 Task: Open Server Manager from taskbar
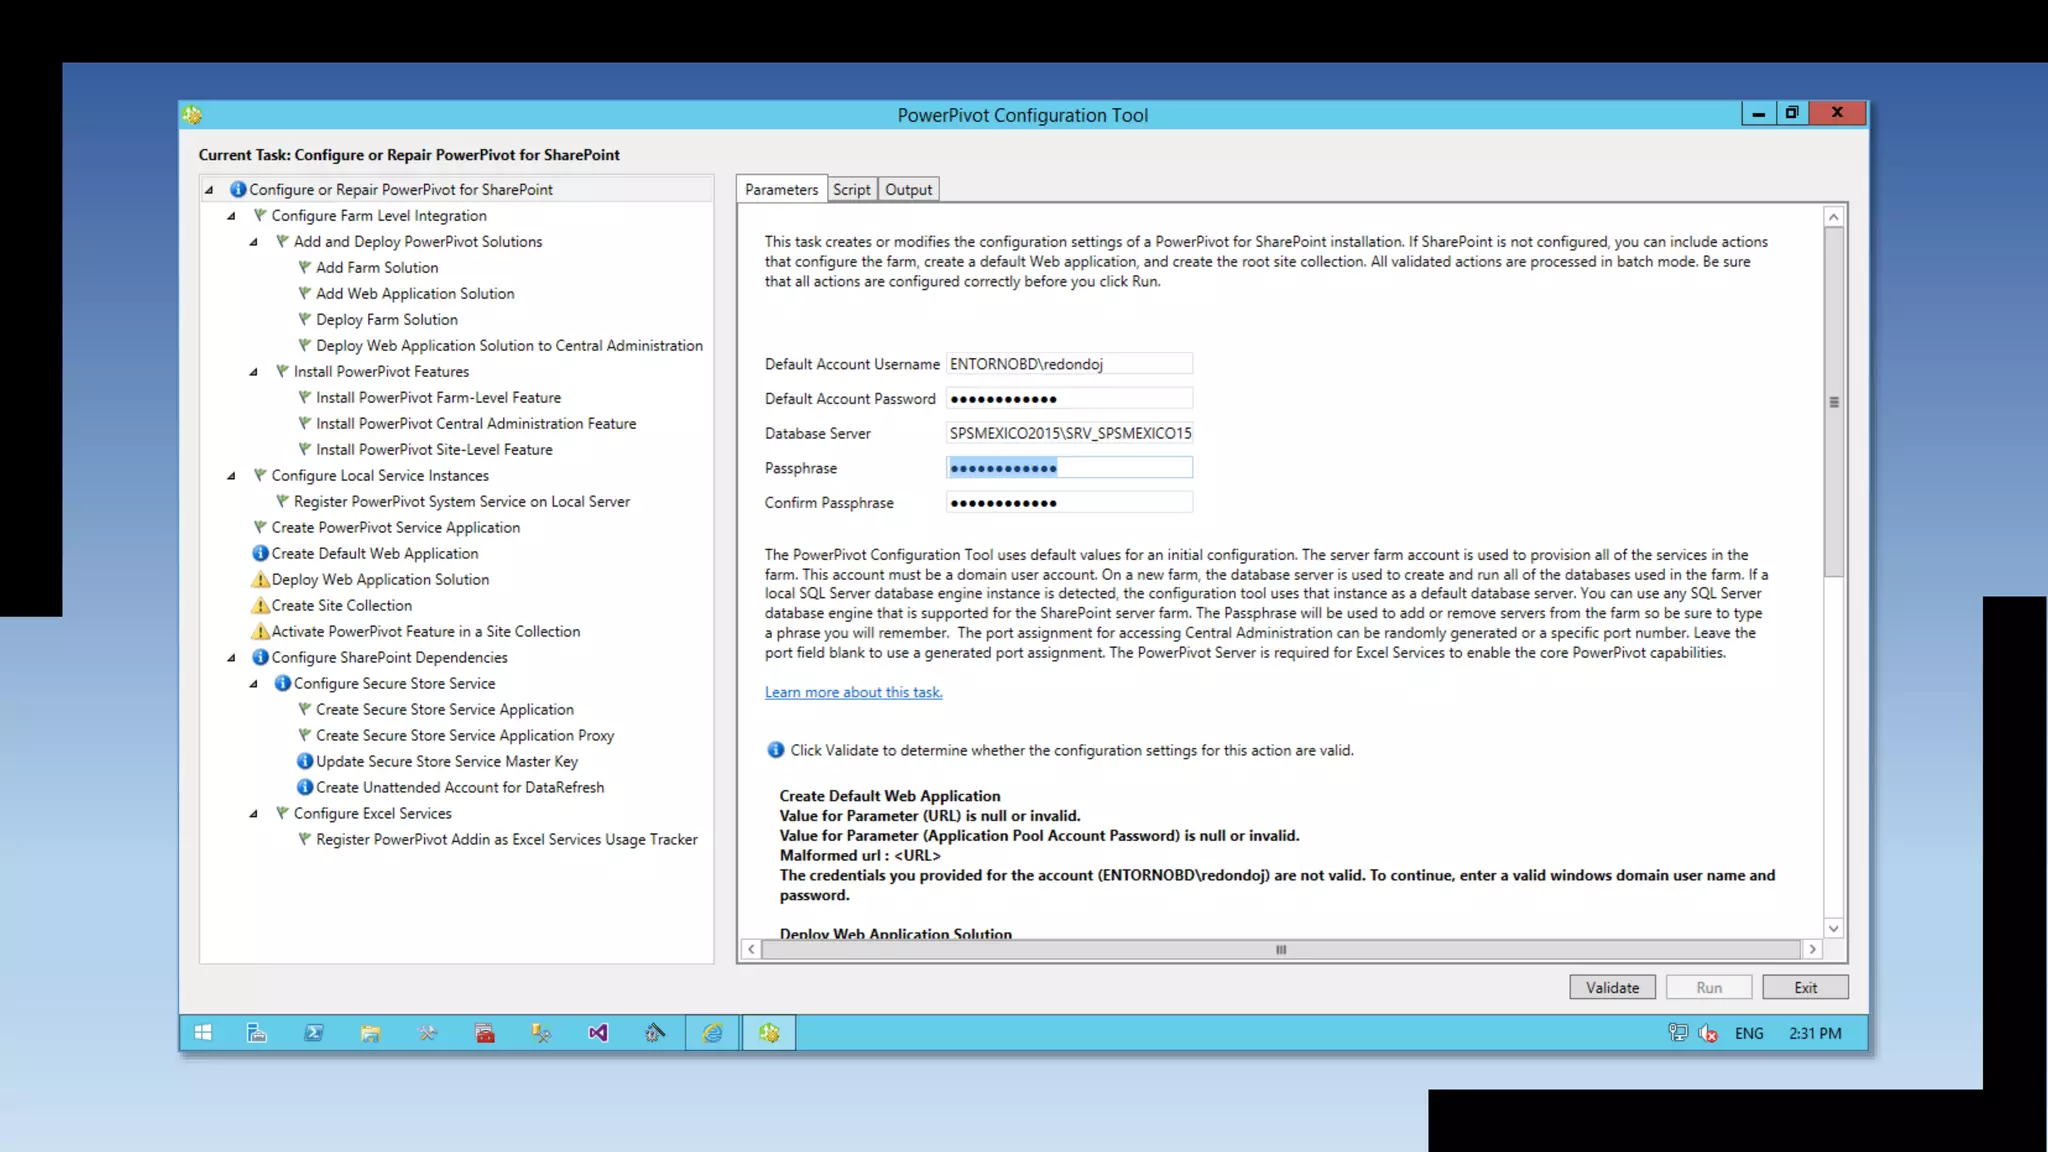257,1033
